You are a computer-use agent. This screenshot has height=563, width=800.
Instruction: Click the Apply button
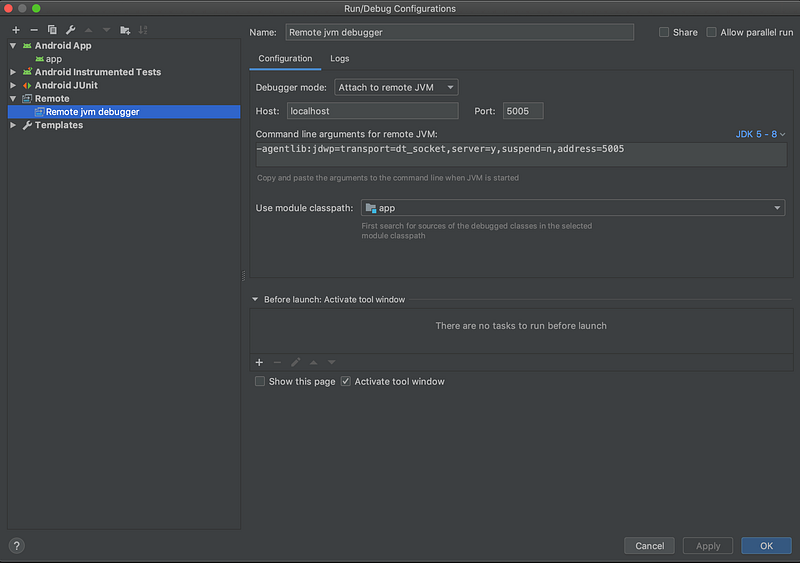708,546
